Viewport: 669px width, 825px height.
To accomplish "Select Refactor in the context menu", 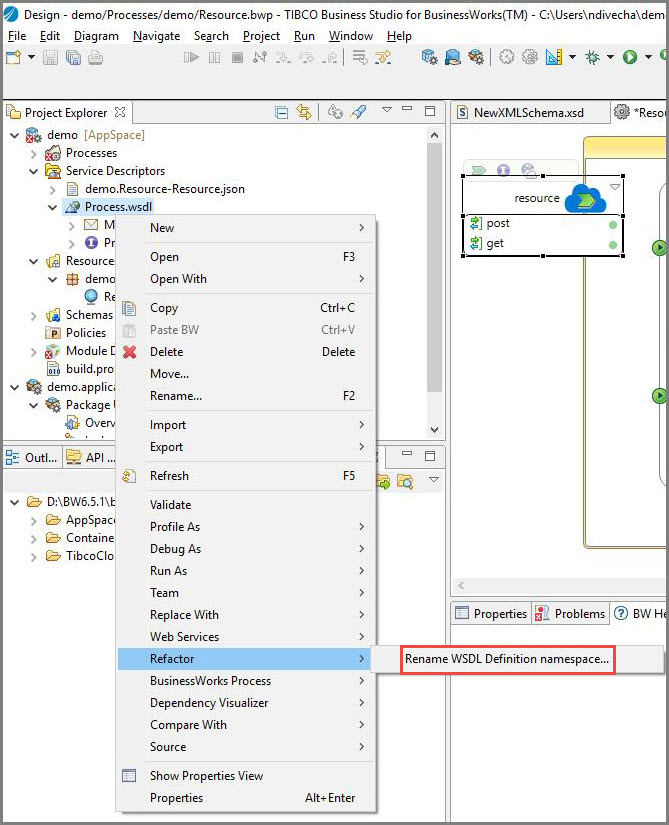I will coord(245,659).
